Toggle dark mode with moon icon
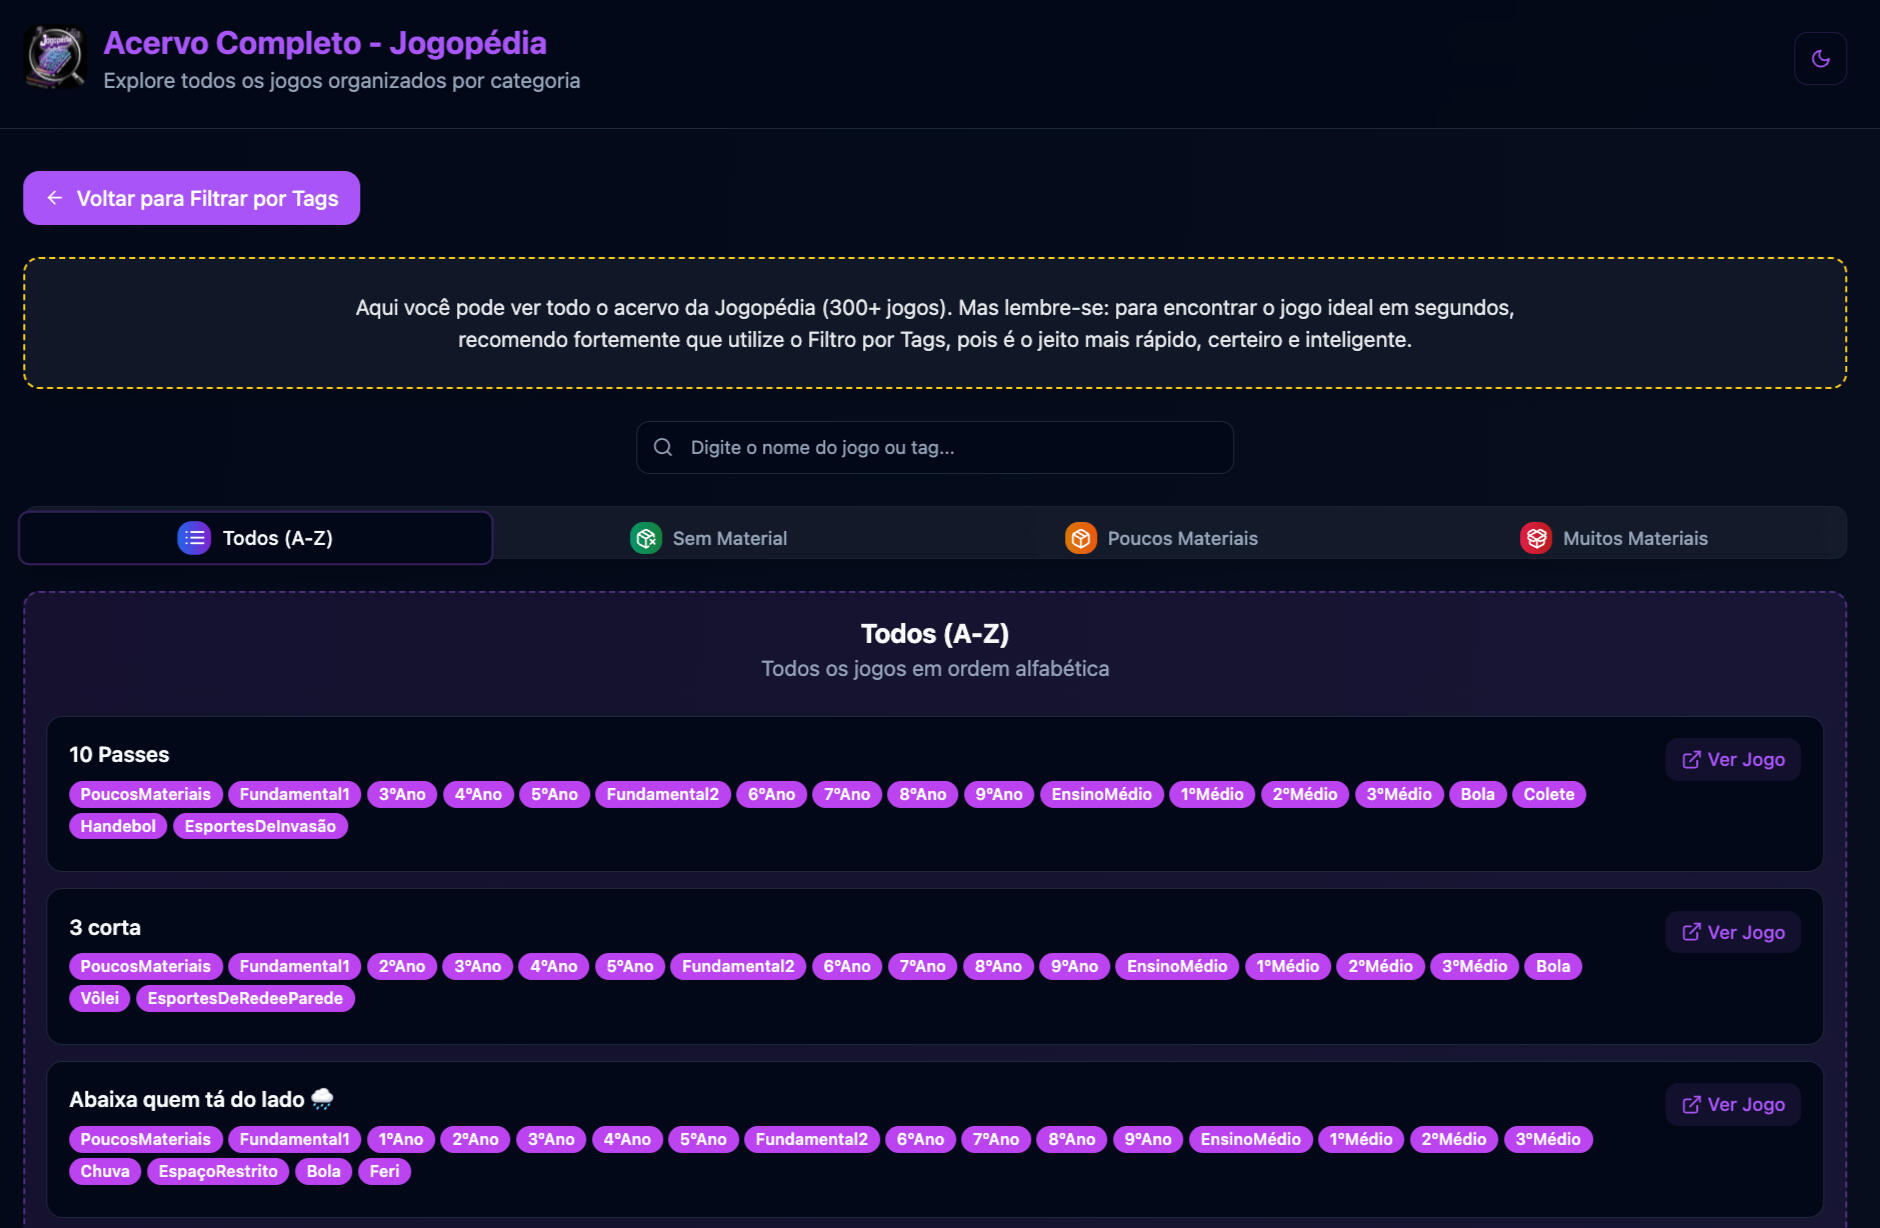 pyautogui.click(x=1820, y=59)
